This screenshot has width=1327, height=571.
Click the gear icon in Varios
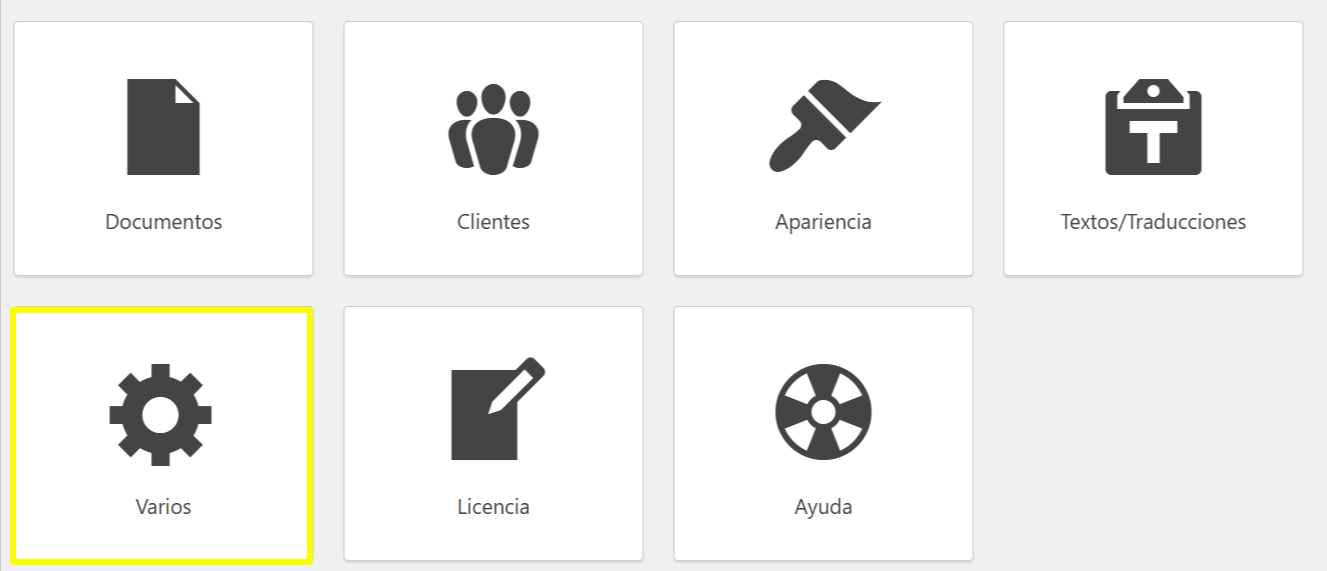point(161,414)
